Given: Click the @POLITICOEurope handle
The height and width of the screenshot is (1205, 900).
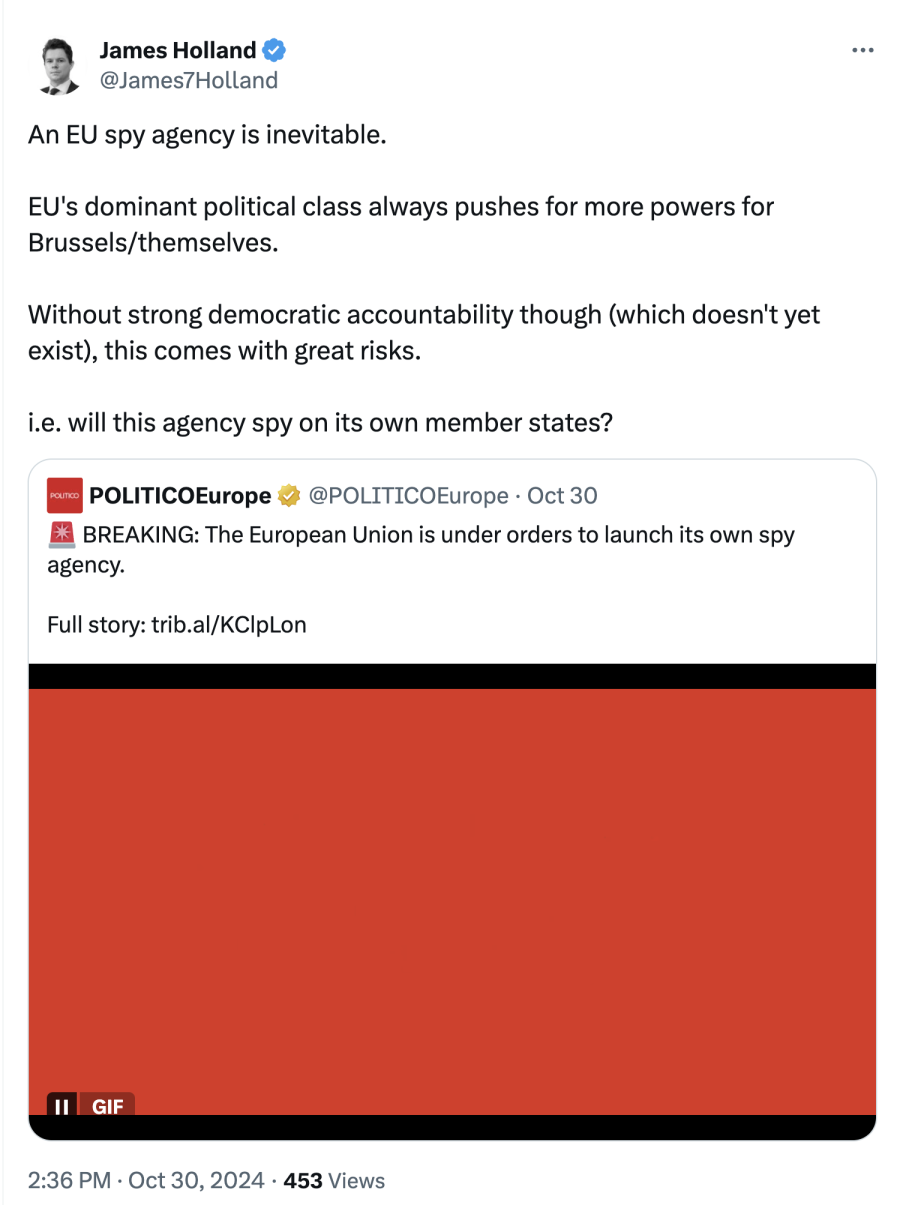Looking at the screenshot, I should 408,496.
